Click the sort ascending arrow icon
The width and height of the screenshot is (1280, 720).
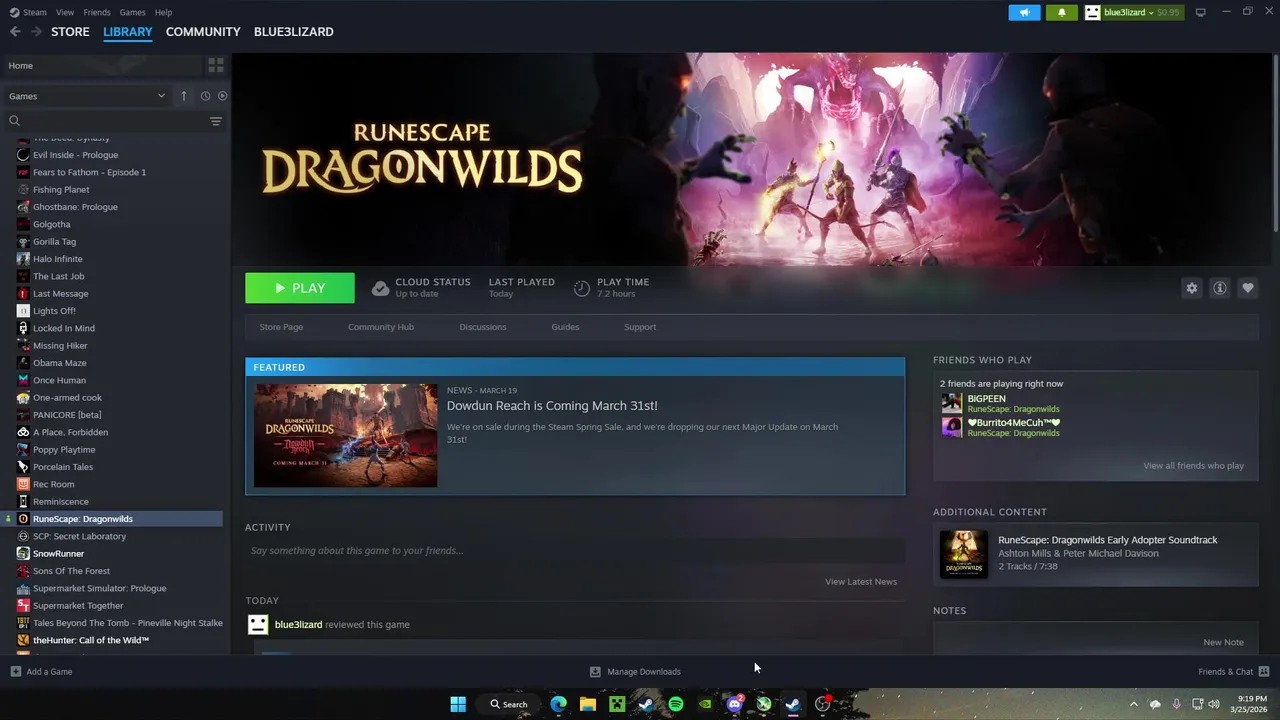(184, 96)
